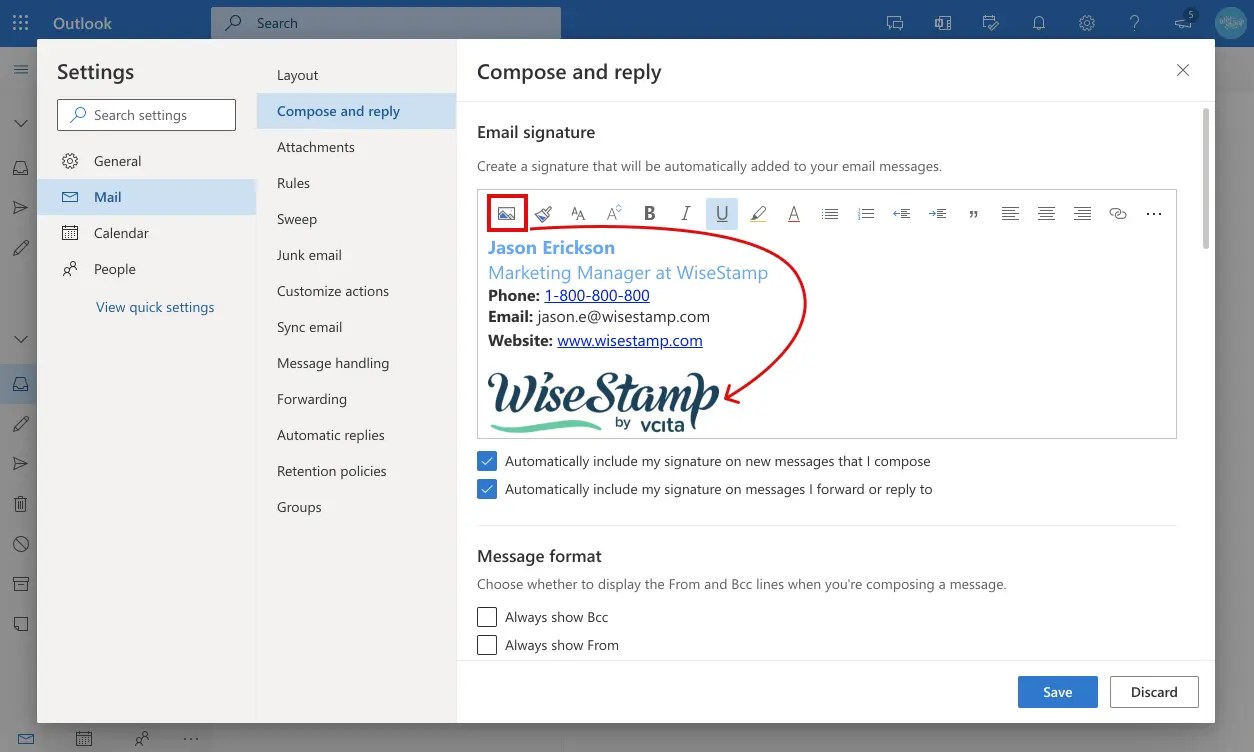Open Outlook notifications bell
The image size is (1254, 752).
point(1038,22)
